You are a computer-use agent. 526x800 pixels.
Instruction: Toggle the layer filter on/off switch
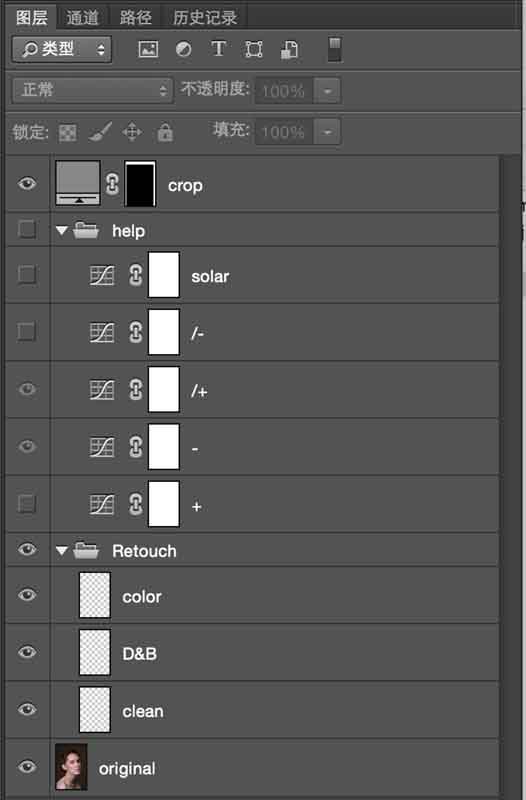(x=335, y=49)
